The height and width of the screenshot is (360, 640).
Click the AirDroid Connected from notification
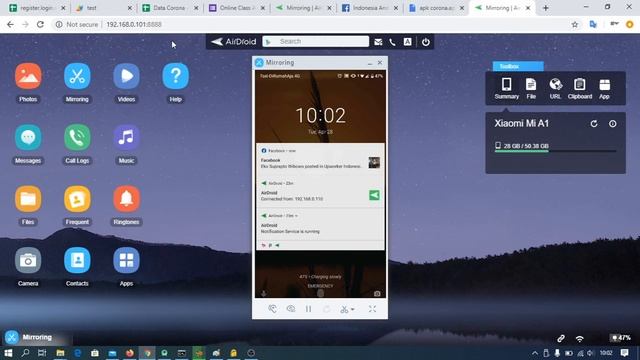(x=320, y=191)
